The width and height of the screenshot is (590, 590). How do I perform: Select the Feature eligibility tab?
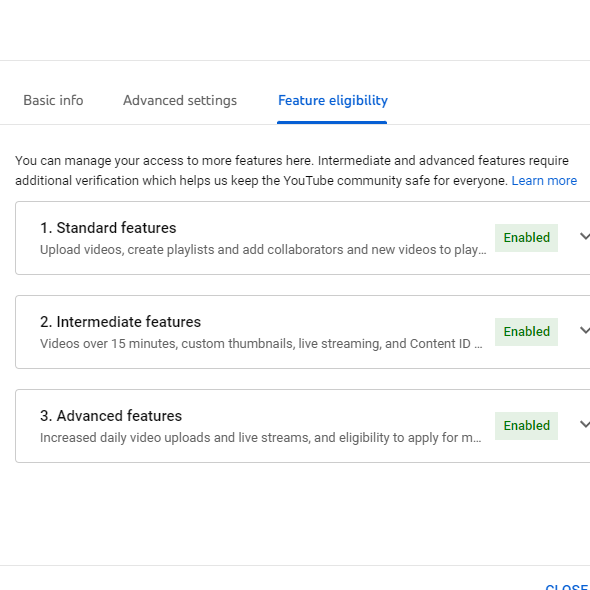click(333, 100)
